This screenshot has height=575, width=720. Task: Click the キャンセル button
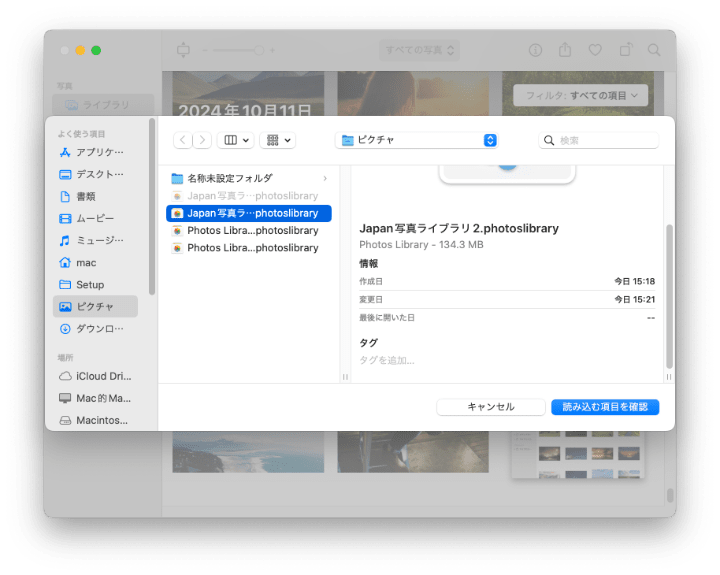(490, 407)
